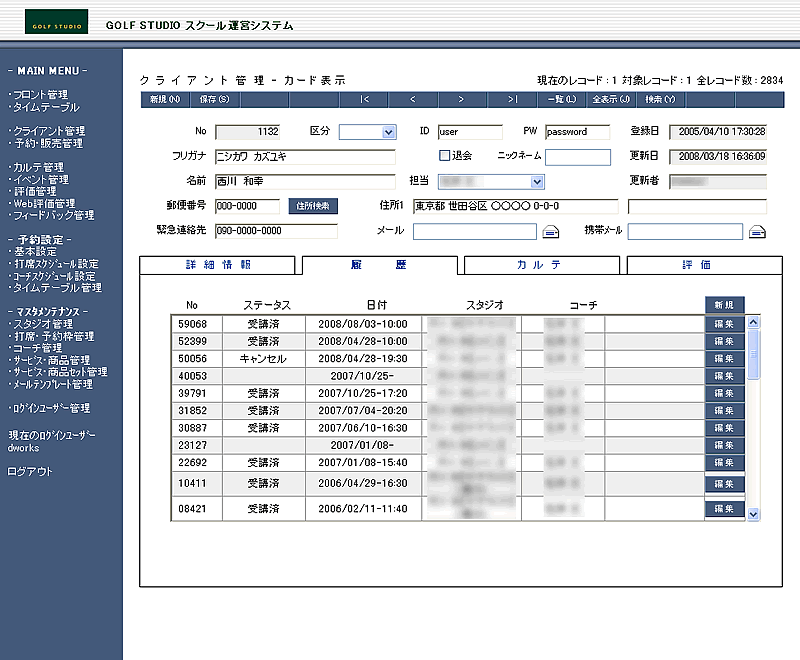Image resolution: width=800 pixels, height=660 pixels.
Task: Click 編集 for record 52399
Action: click(x=724, y=341)
